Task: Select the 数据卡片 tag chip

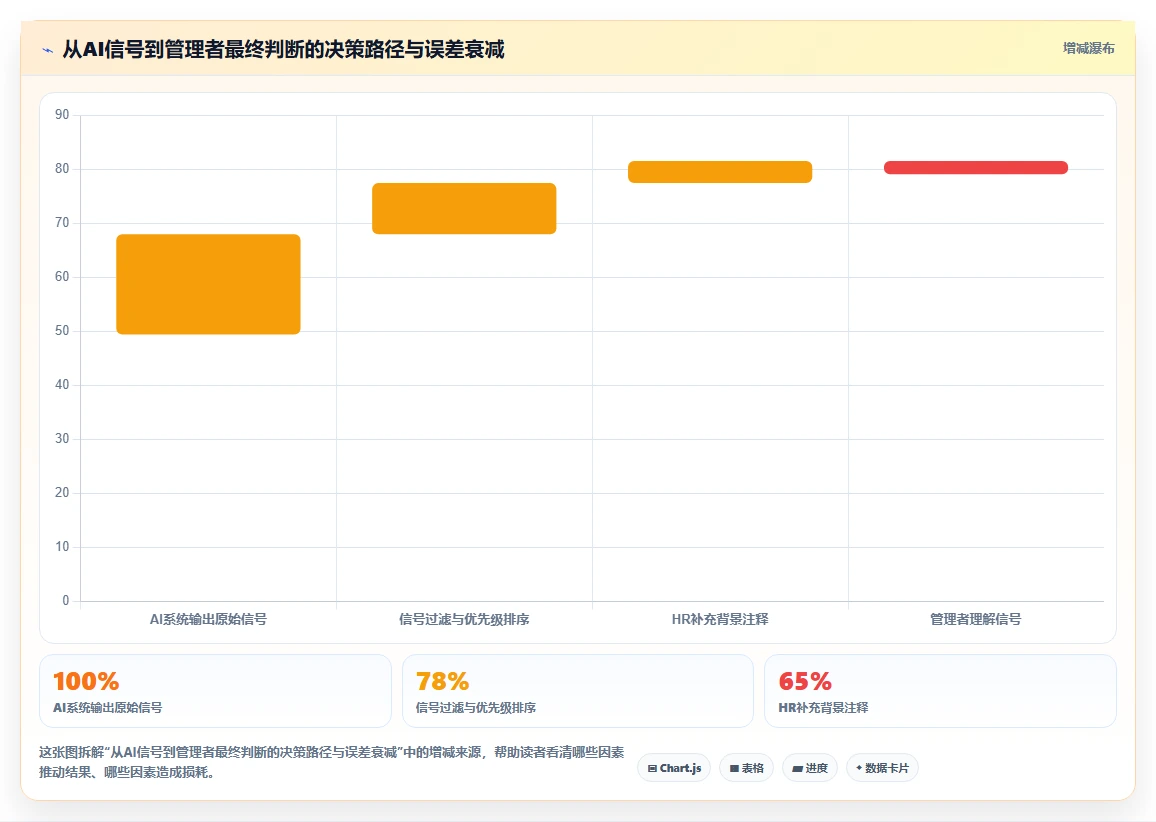Action: coord(882,768)
